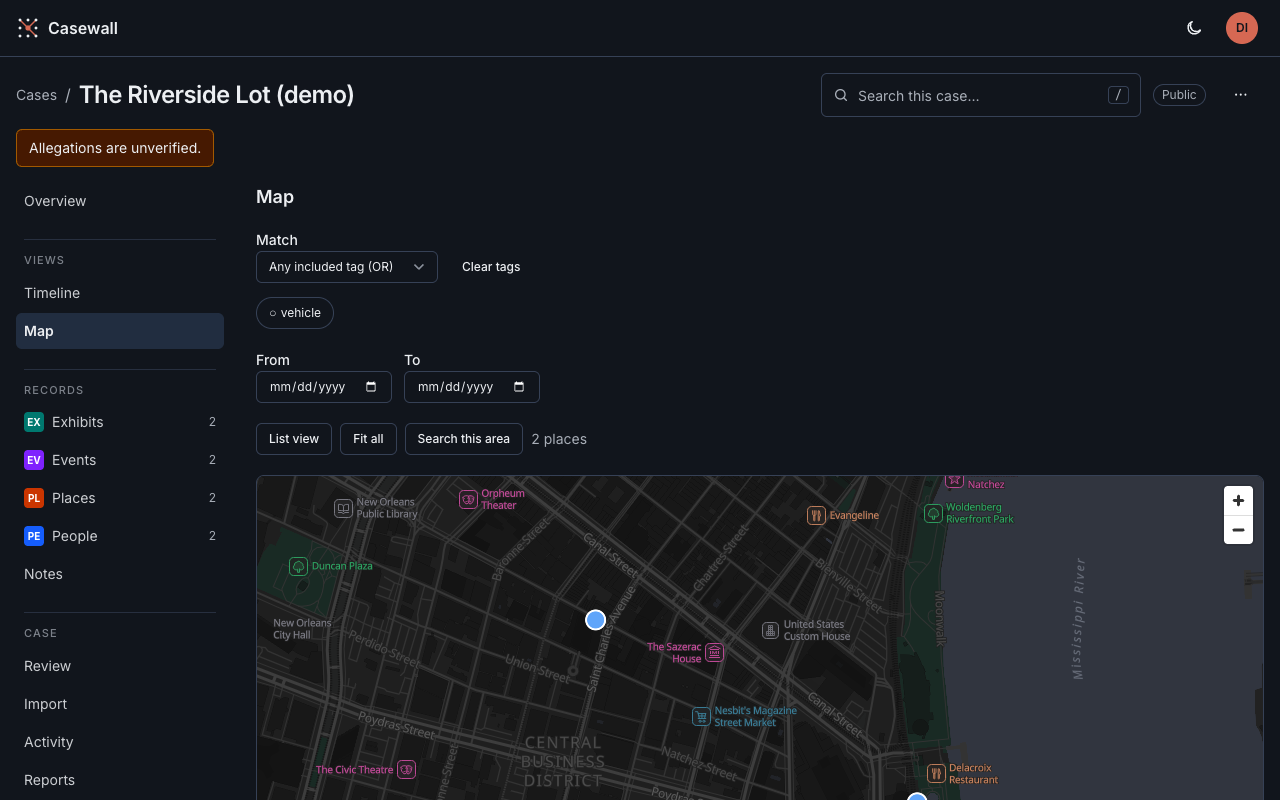Click the PL Places icon

pyautogui.click(x=34, y=498)
